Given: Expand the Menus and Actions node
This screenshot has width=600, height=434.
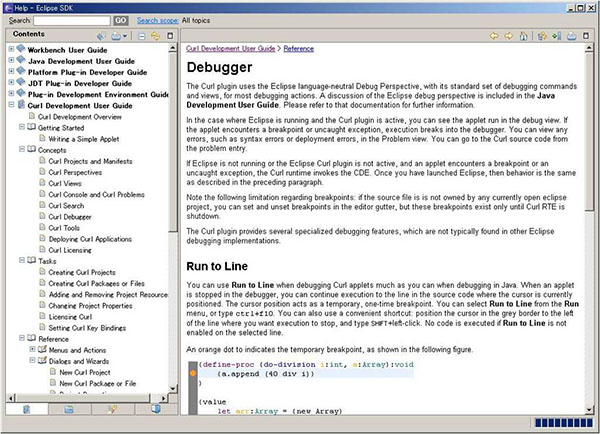Looking at the screenshot, I should 33,349.
